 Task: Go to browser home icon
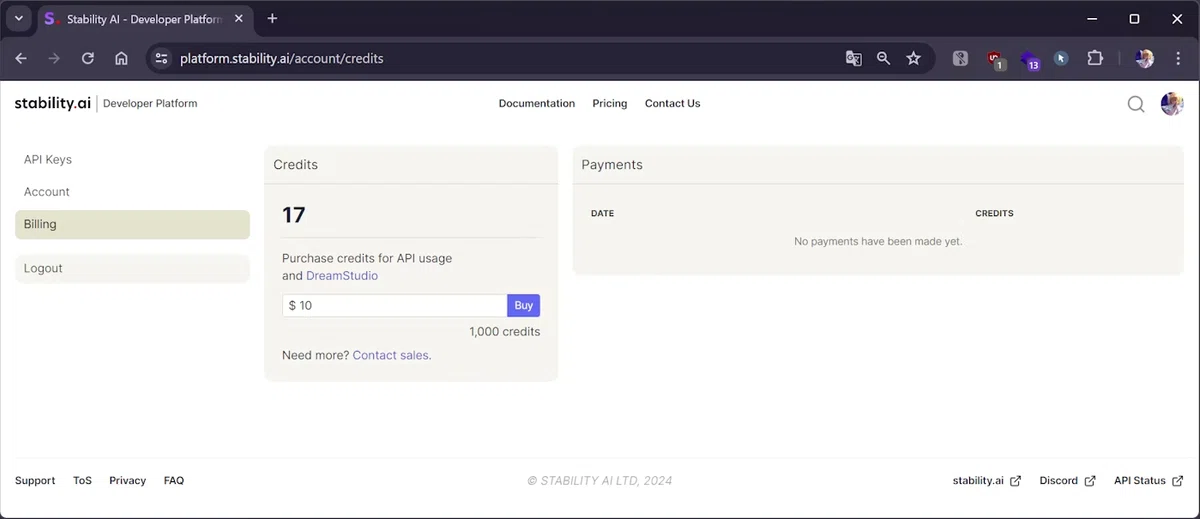[x=121, y=58]
